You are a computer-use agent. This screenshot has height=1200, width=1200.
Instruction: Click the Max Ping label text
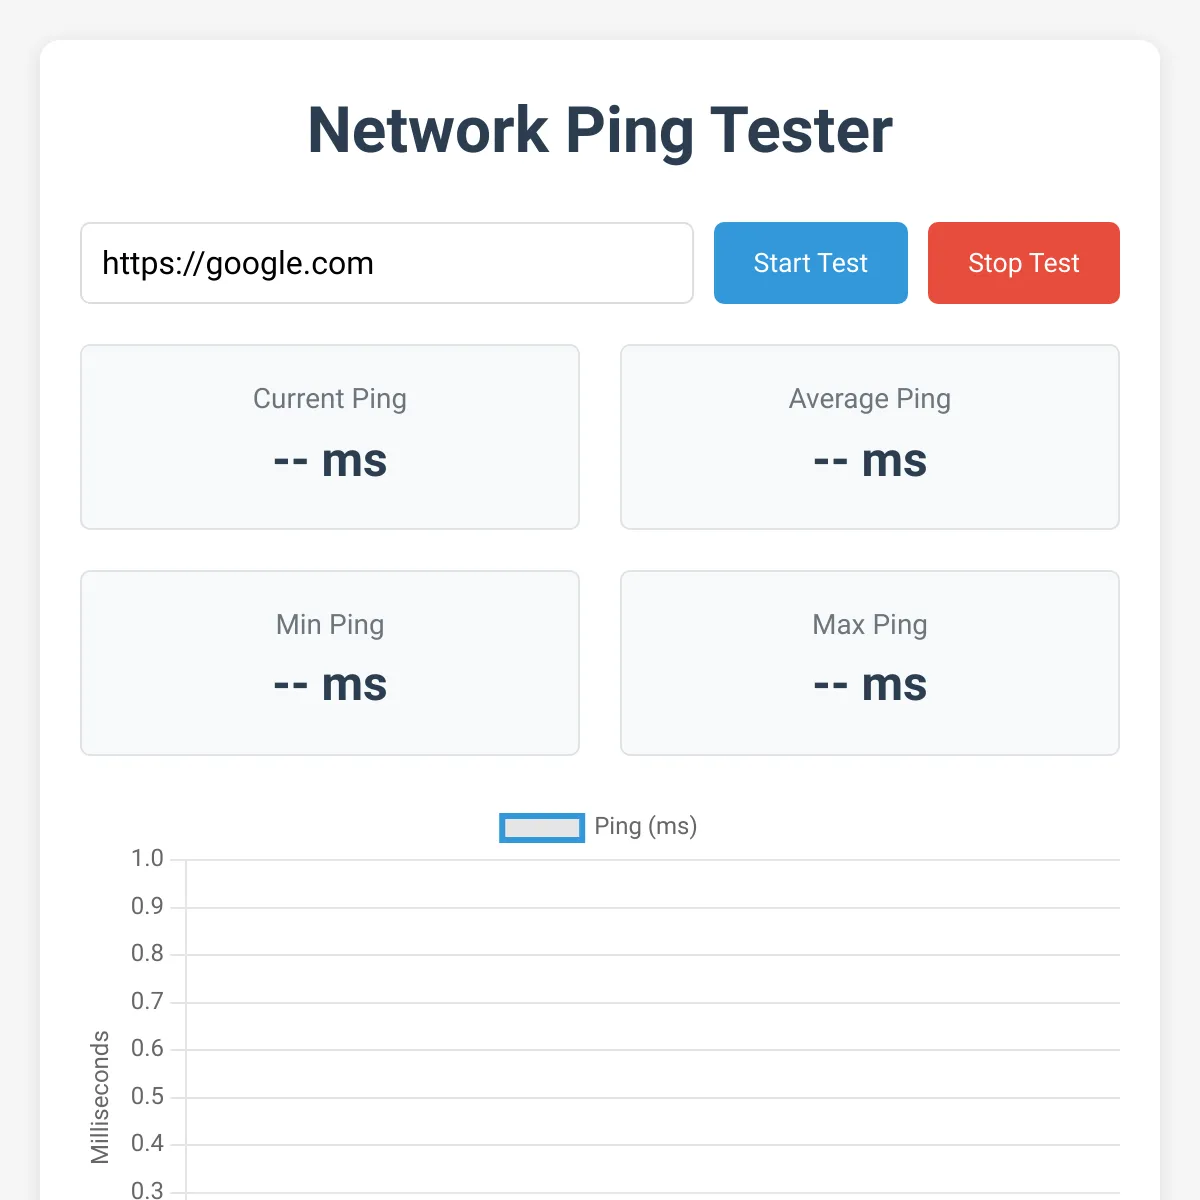click(870, 625)
